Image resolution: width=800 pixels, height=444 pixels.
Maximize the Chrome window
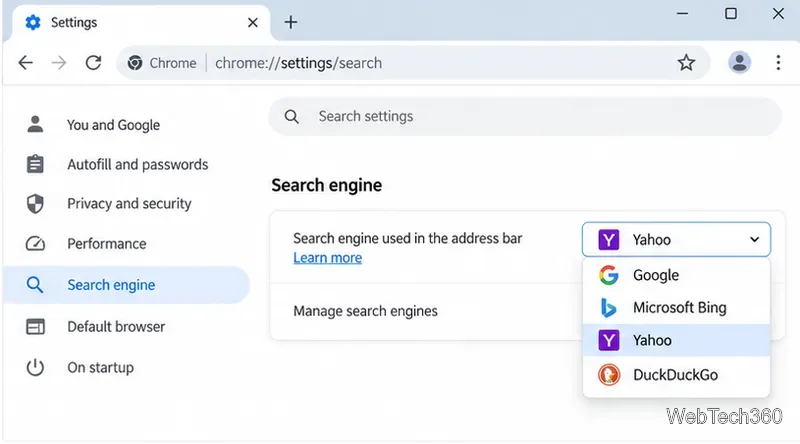(731, 14)
